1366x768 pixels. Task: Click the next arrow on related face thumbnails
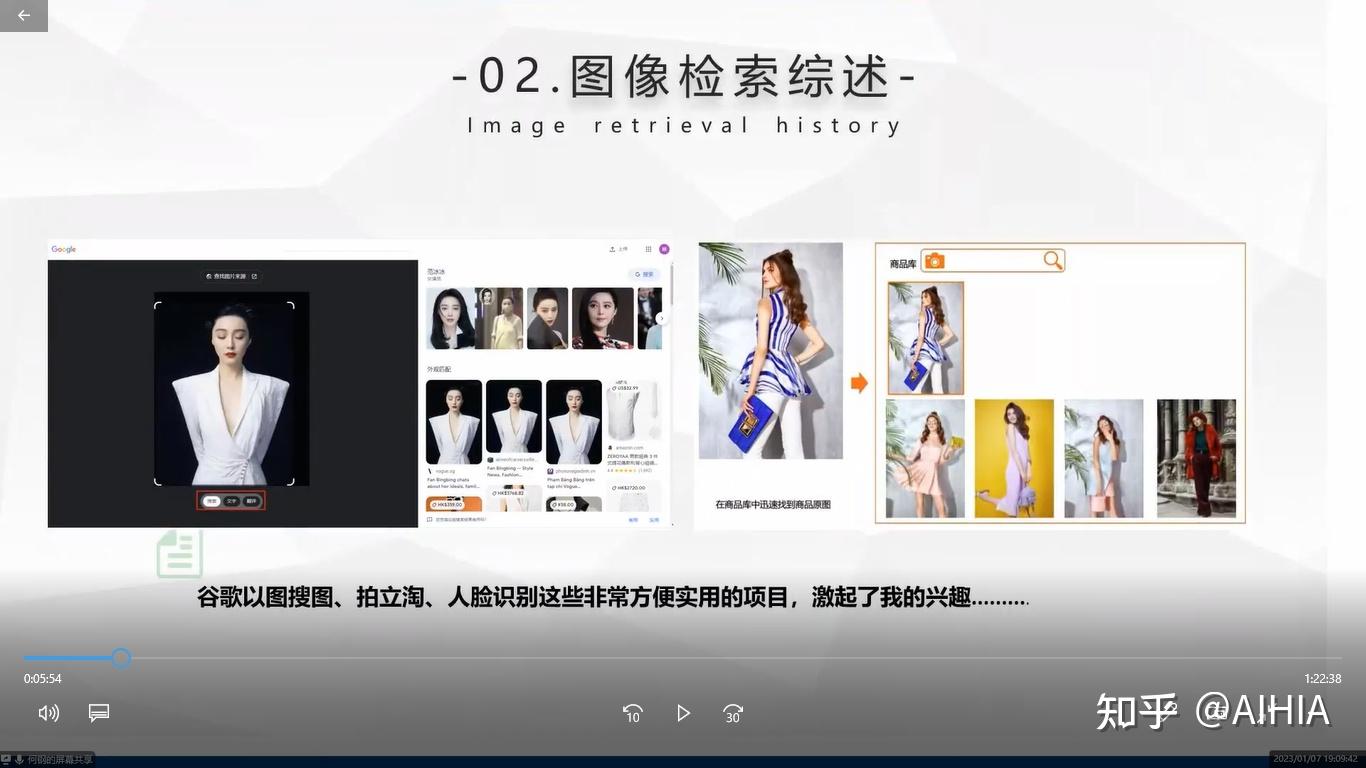(661, 318)
